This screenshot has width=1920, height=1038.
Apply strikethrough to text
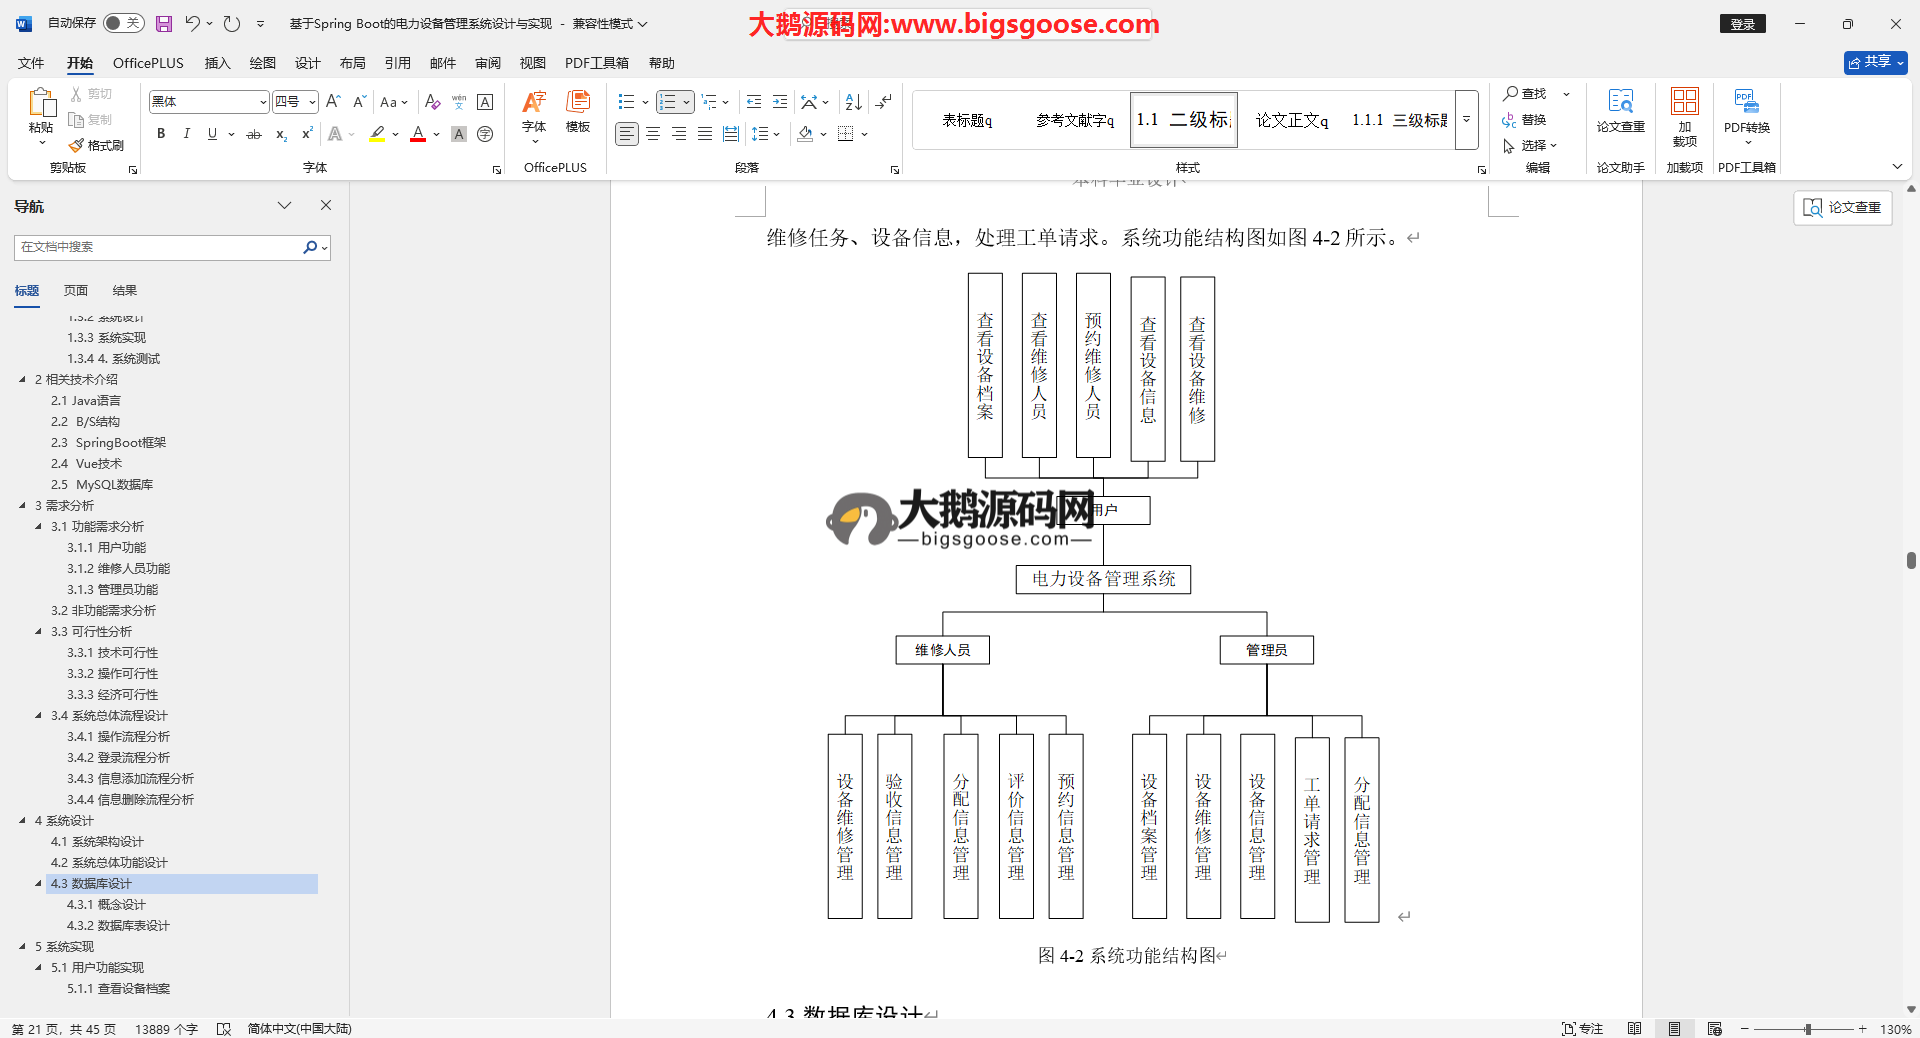coord(254,134)
